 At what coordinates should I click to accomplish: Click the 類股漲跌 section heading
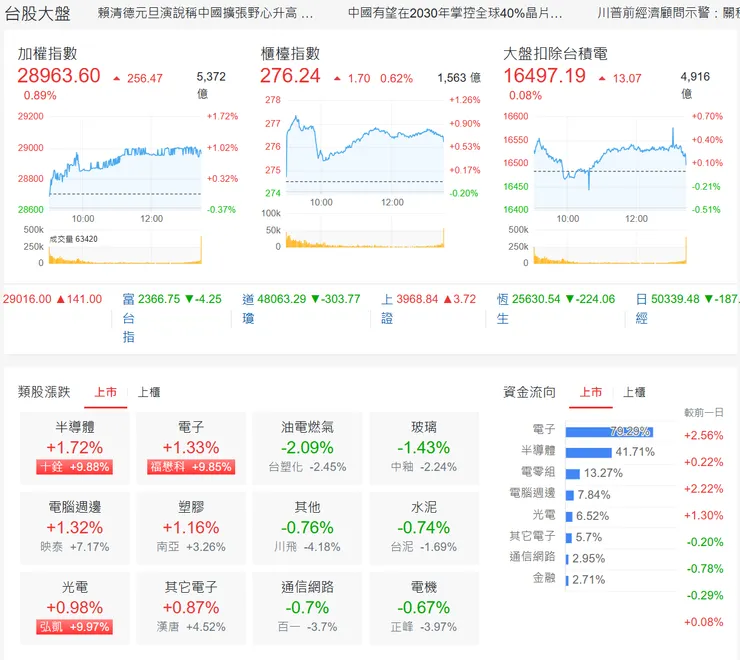pos(44,392)
